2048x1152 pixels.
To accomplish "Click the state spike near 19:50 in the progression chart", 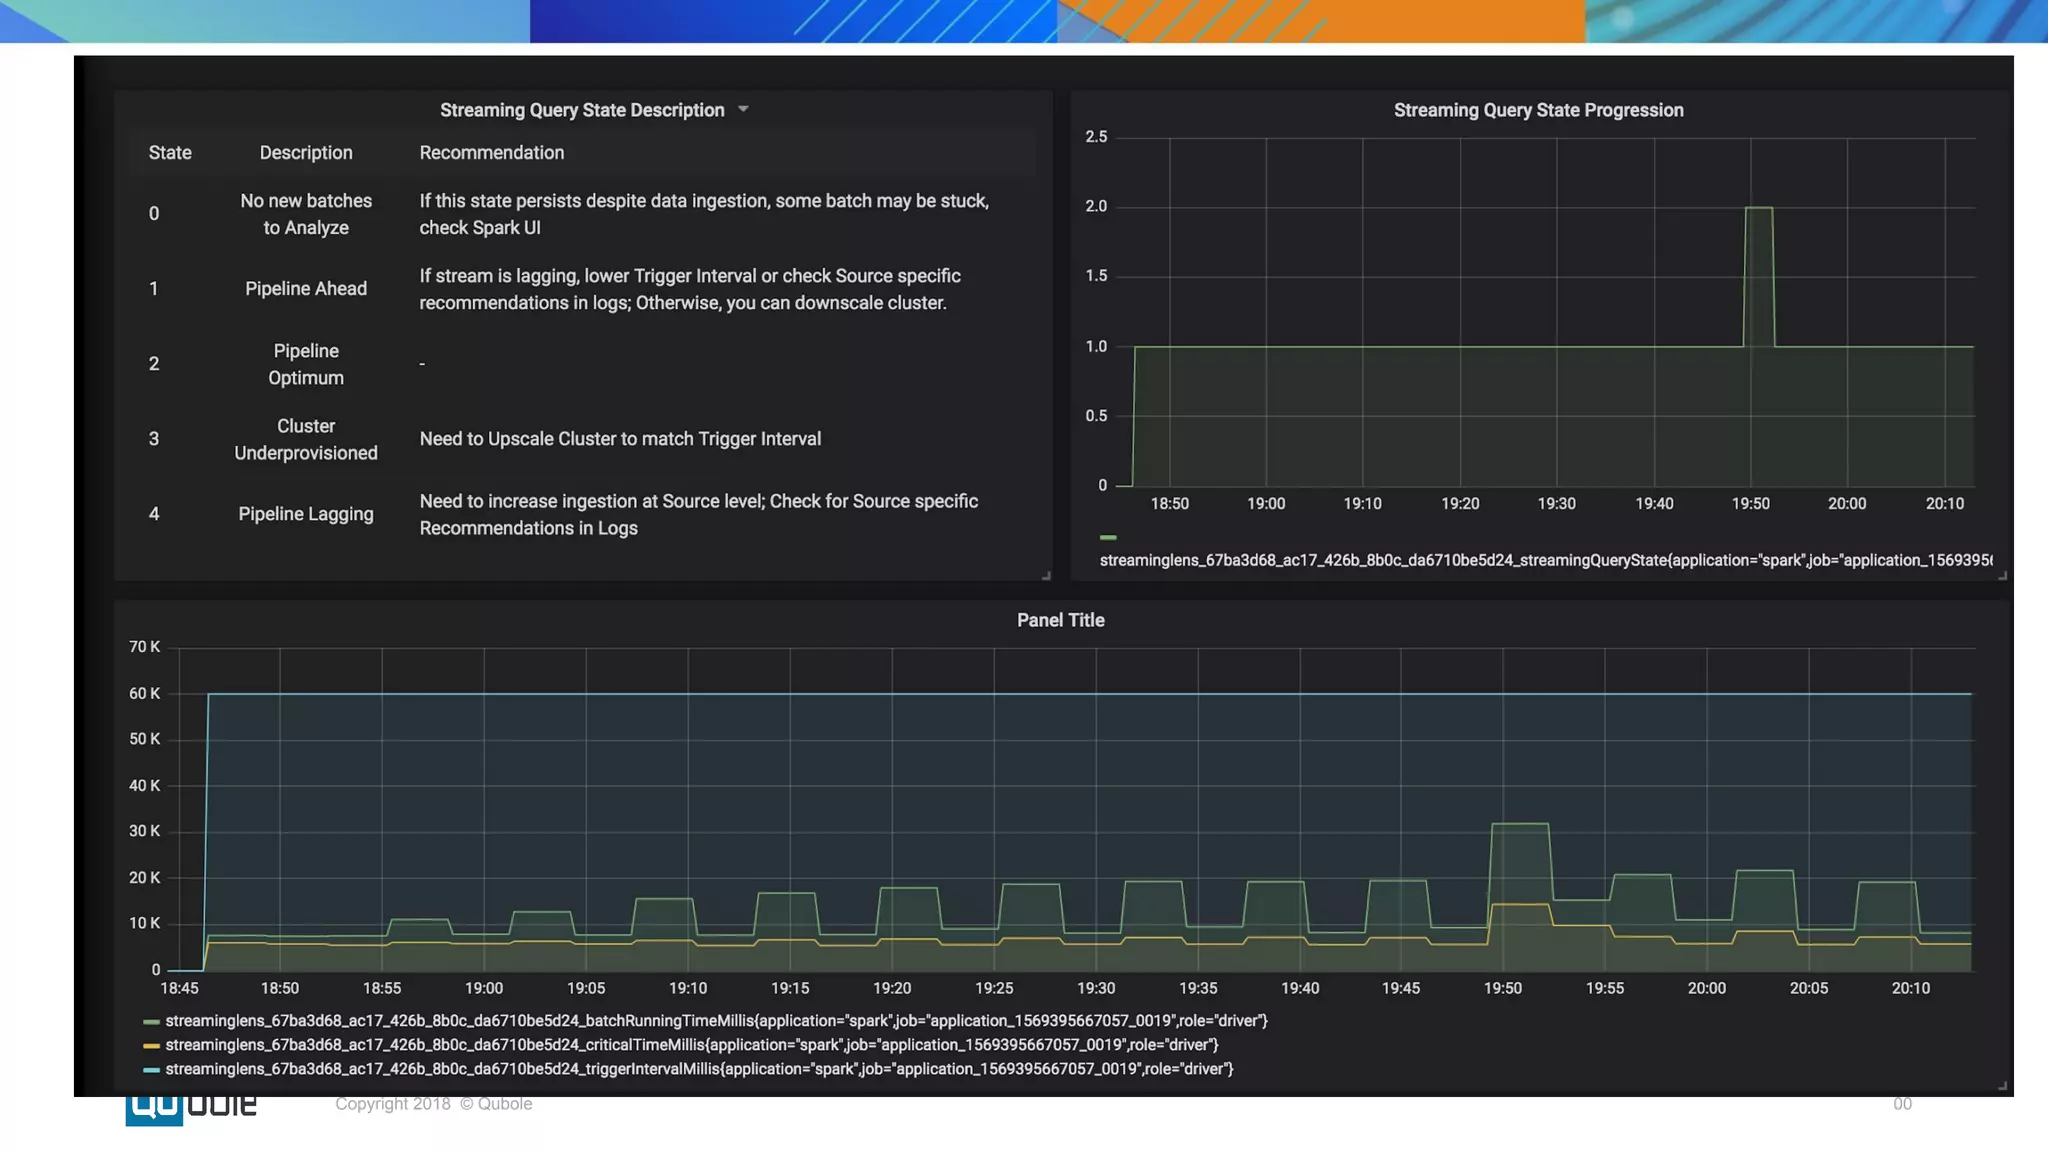I will (x=1759, y=208).
